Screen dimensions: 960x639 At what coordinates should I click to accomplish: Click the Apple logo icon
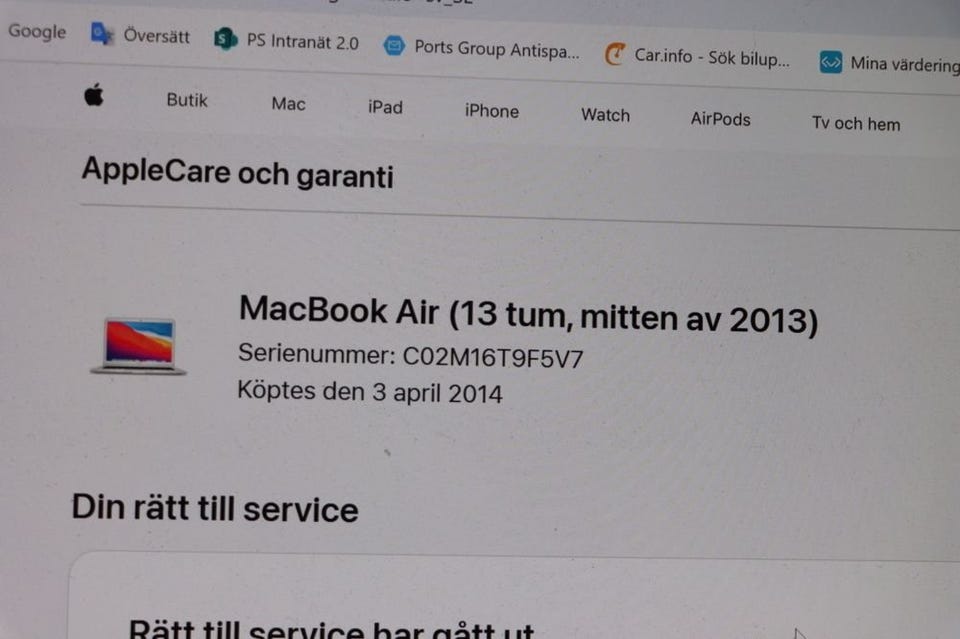tap(94, 95)
